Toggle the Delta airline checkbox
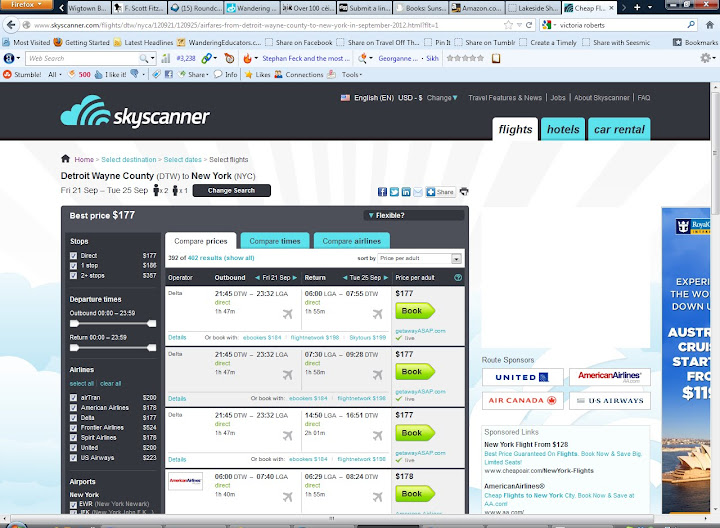720x528 pixels. pos(73,418)
